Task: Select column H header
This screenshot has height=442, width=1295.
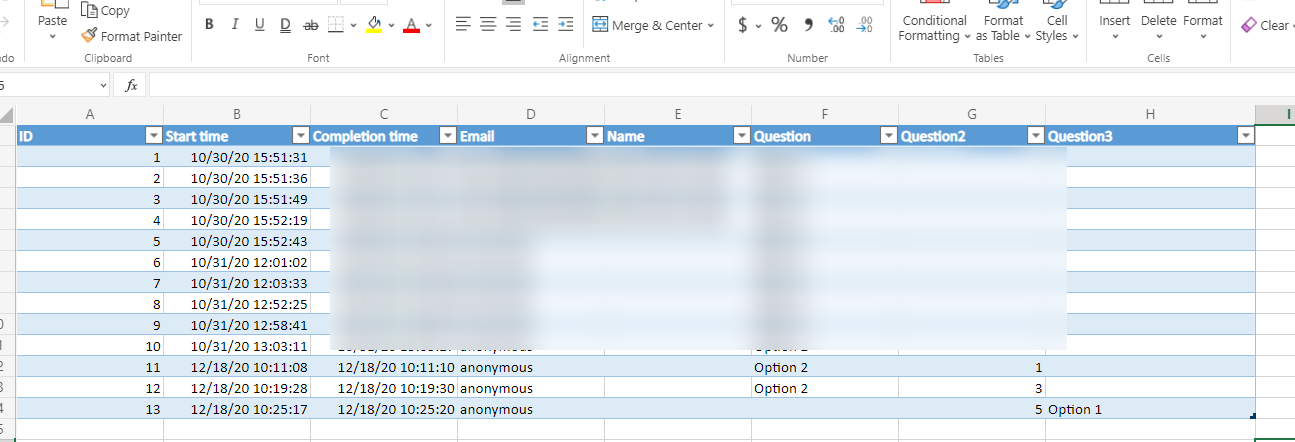Action: pos(1150,114)
